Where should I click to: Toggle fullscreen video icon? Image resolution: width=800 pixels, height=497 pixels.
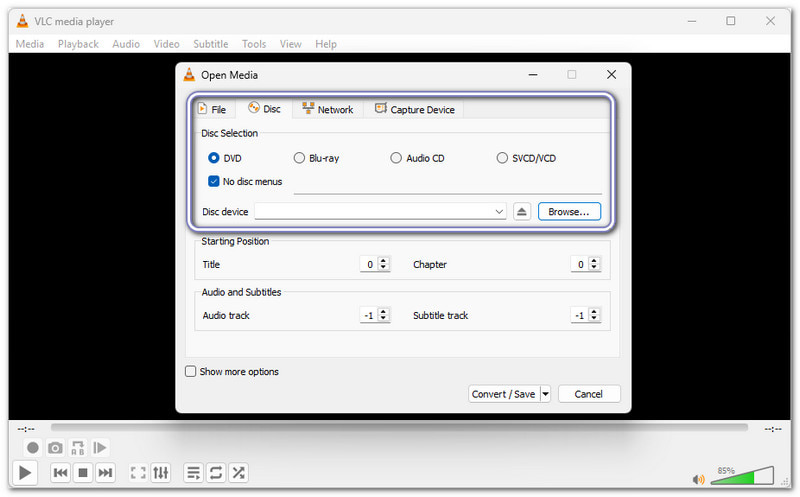(x=138, y=473)
